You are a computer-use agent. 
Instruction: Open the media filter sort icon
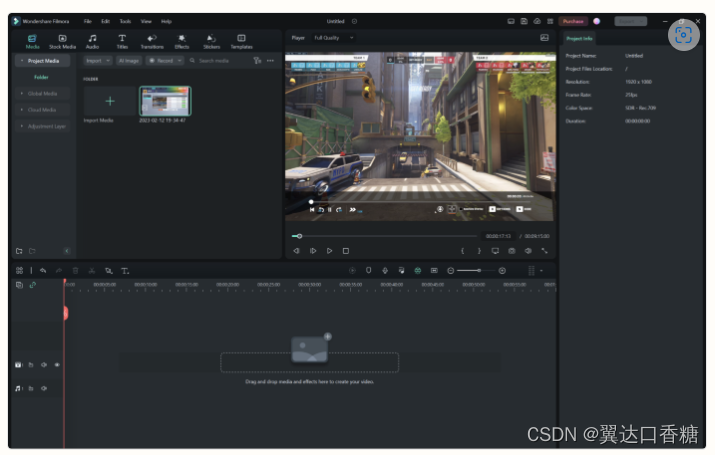point(257,61)
